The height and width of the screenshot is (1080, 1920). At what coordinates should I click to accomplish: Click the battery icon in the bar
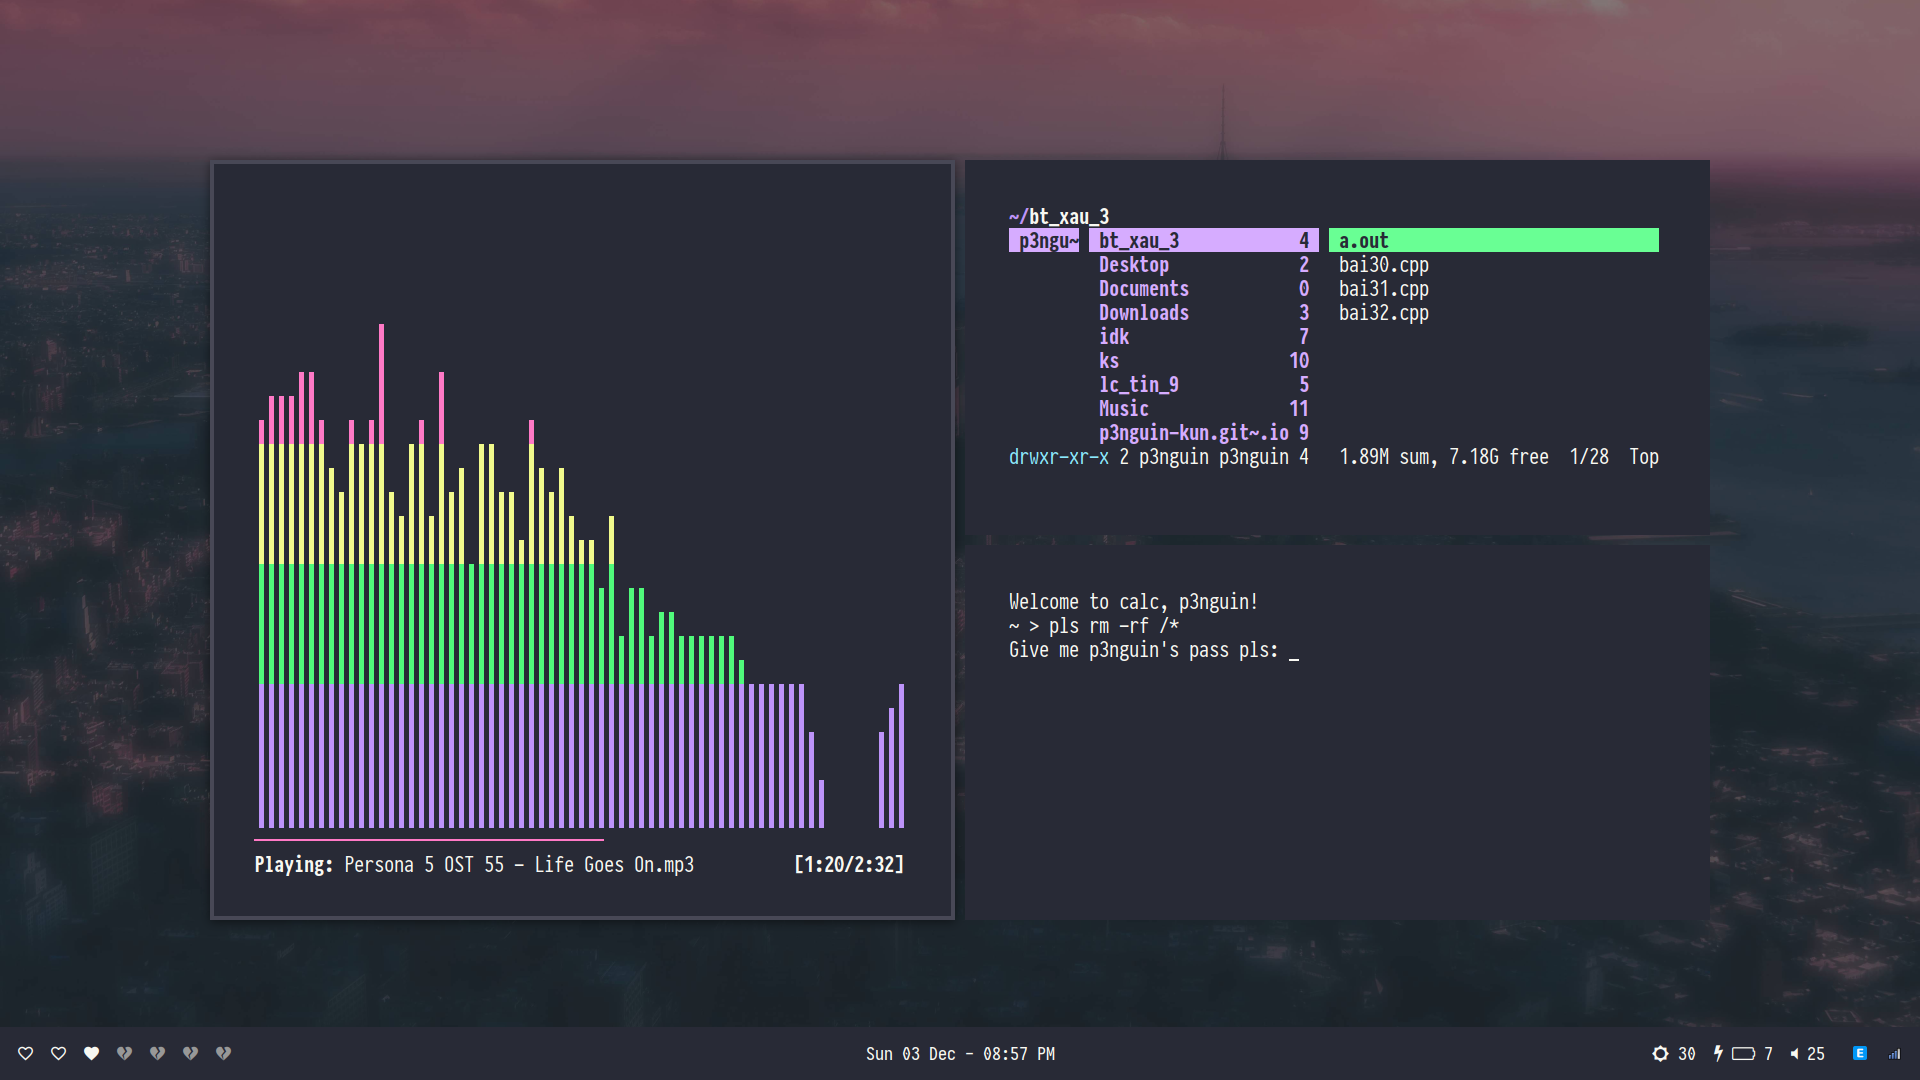1744,1053
